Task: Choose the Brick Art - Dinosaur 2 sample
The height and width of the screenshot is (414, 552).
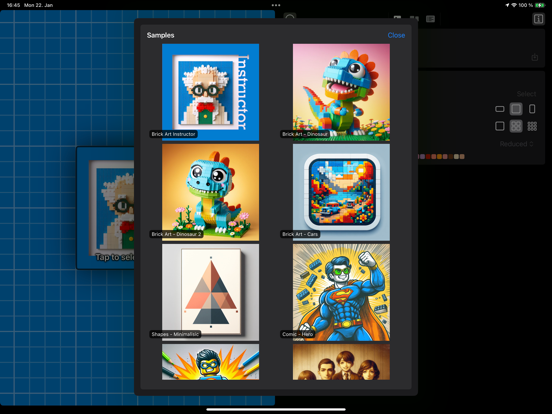Action: pos(211,192)
